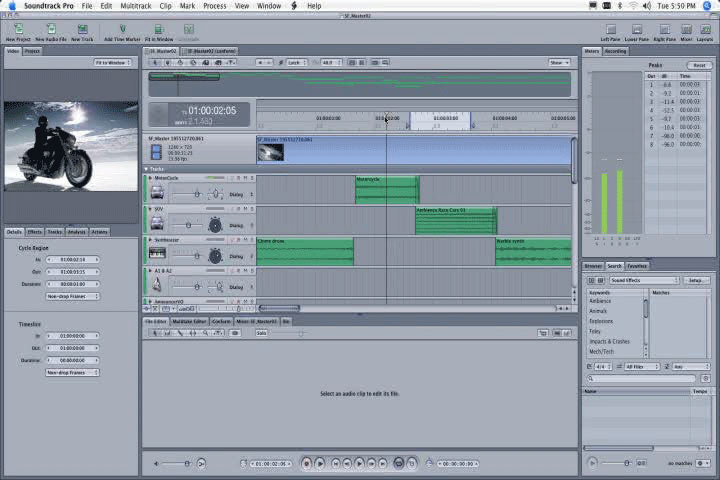This screenshot has width=720, height=480.
Task: Click the Add Time Marker icon
Action: click(122, 30)
